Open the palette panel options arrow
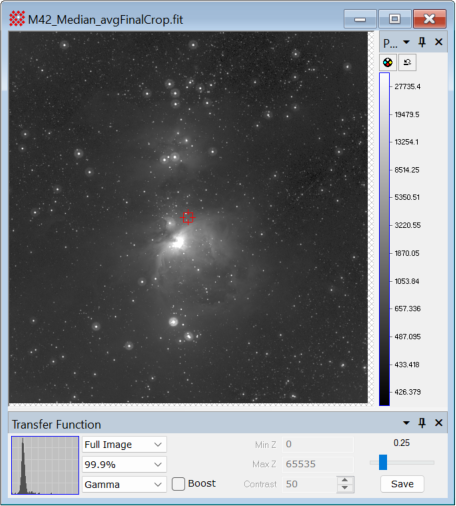Image resolution: width=456 pixels, height=506 pixels. click(x=406, y=42)
